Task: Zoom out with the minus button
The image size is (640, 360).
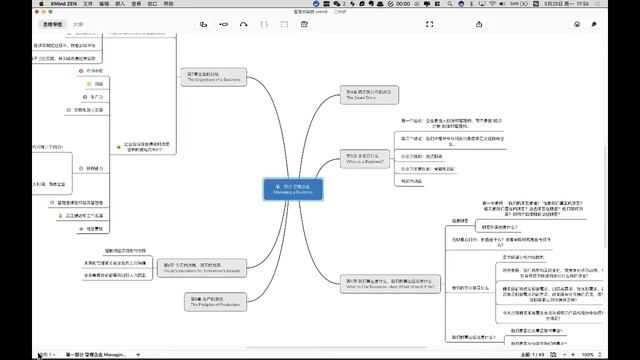Action: coord(564,355)
